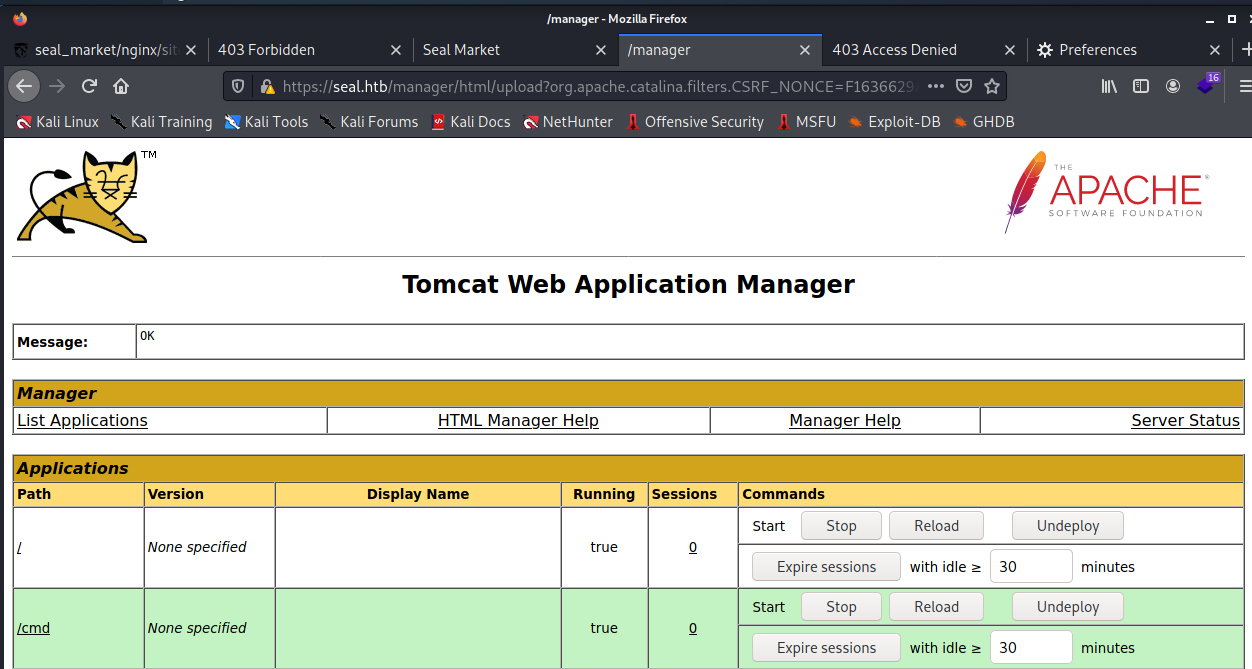Toggle the sidebar view icon
This screenshot has height=669, width=1252.
pyautogui.click(x=1141, y=86)
